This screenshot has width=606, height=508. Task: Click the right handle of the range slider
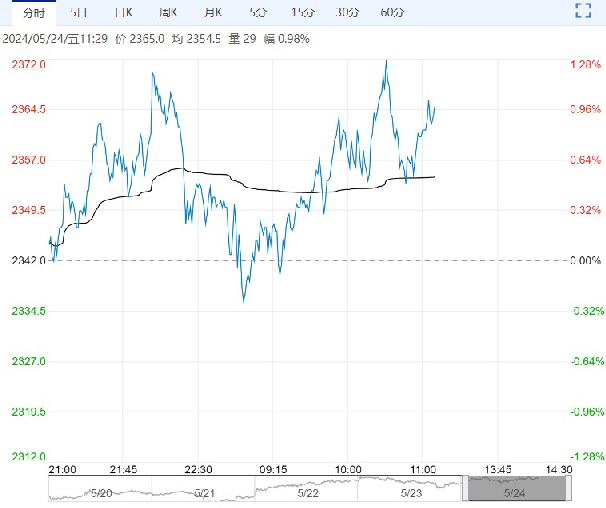click(x=569, y=488)
